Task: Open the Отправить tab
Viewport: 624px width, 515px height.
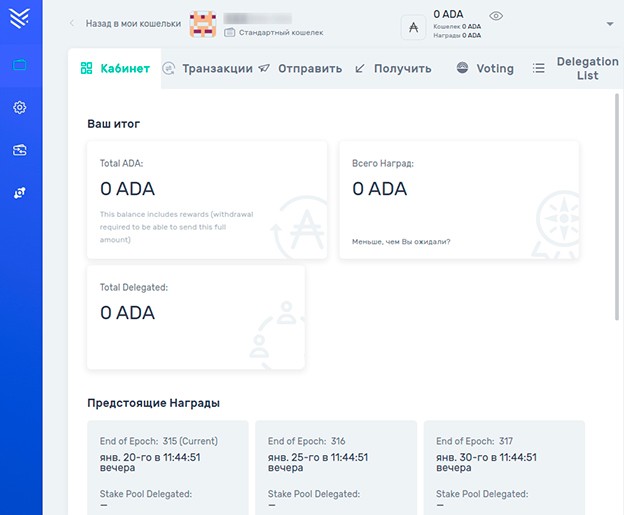Action: (300, 68)
